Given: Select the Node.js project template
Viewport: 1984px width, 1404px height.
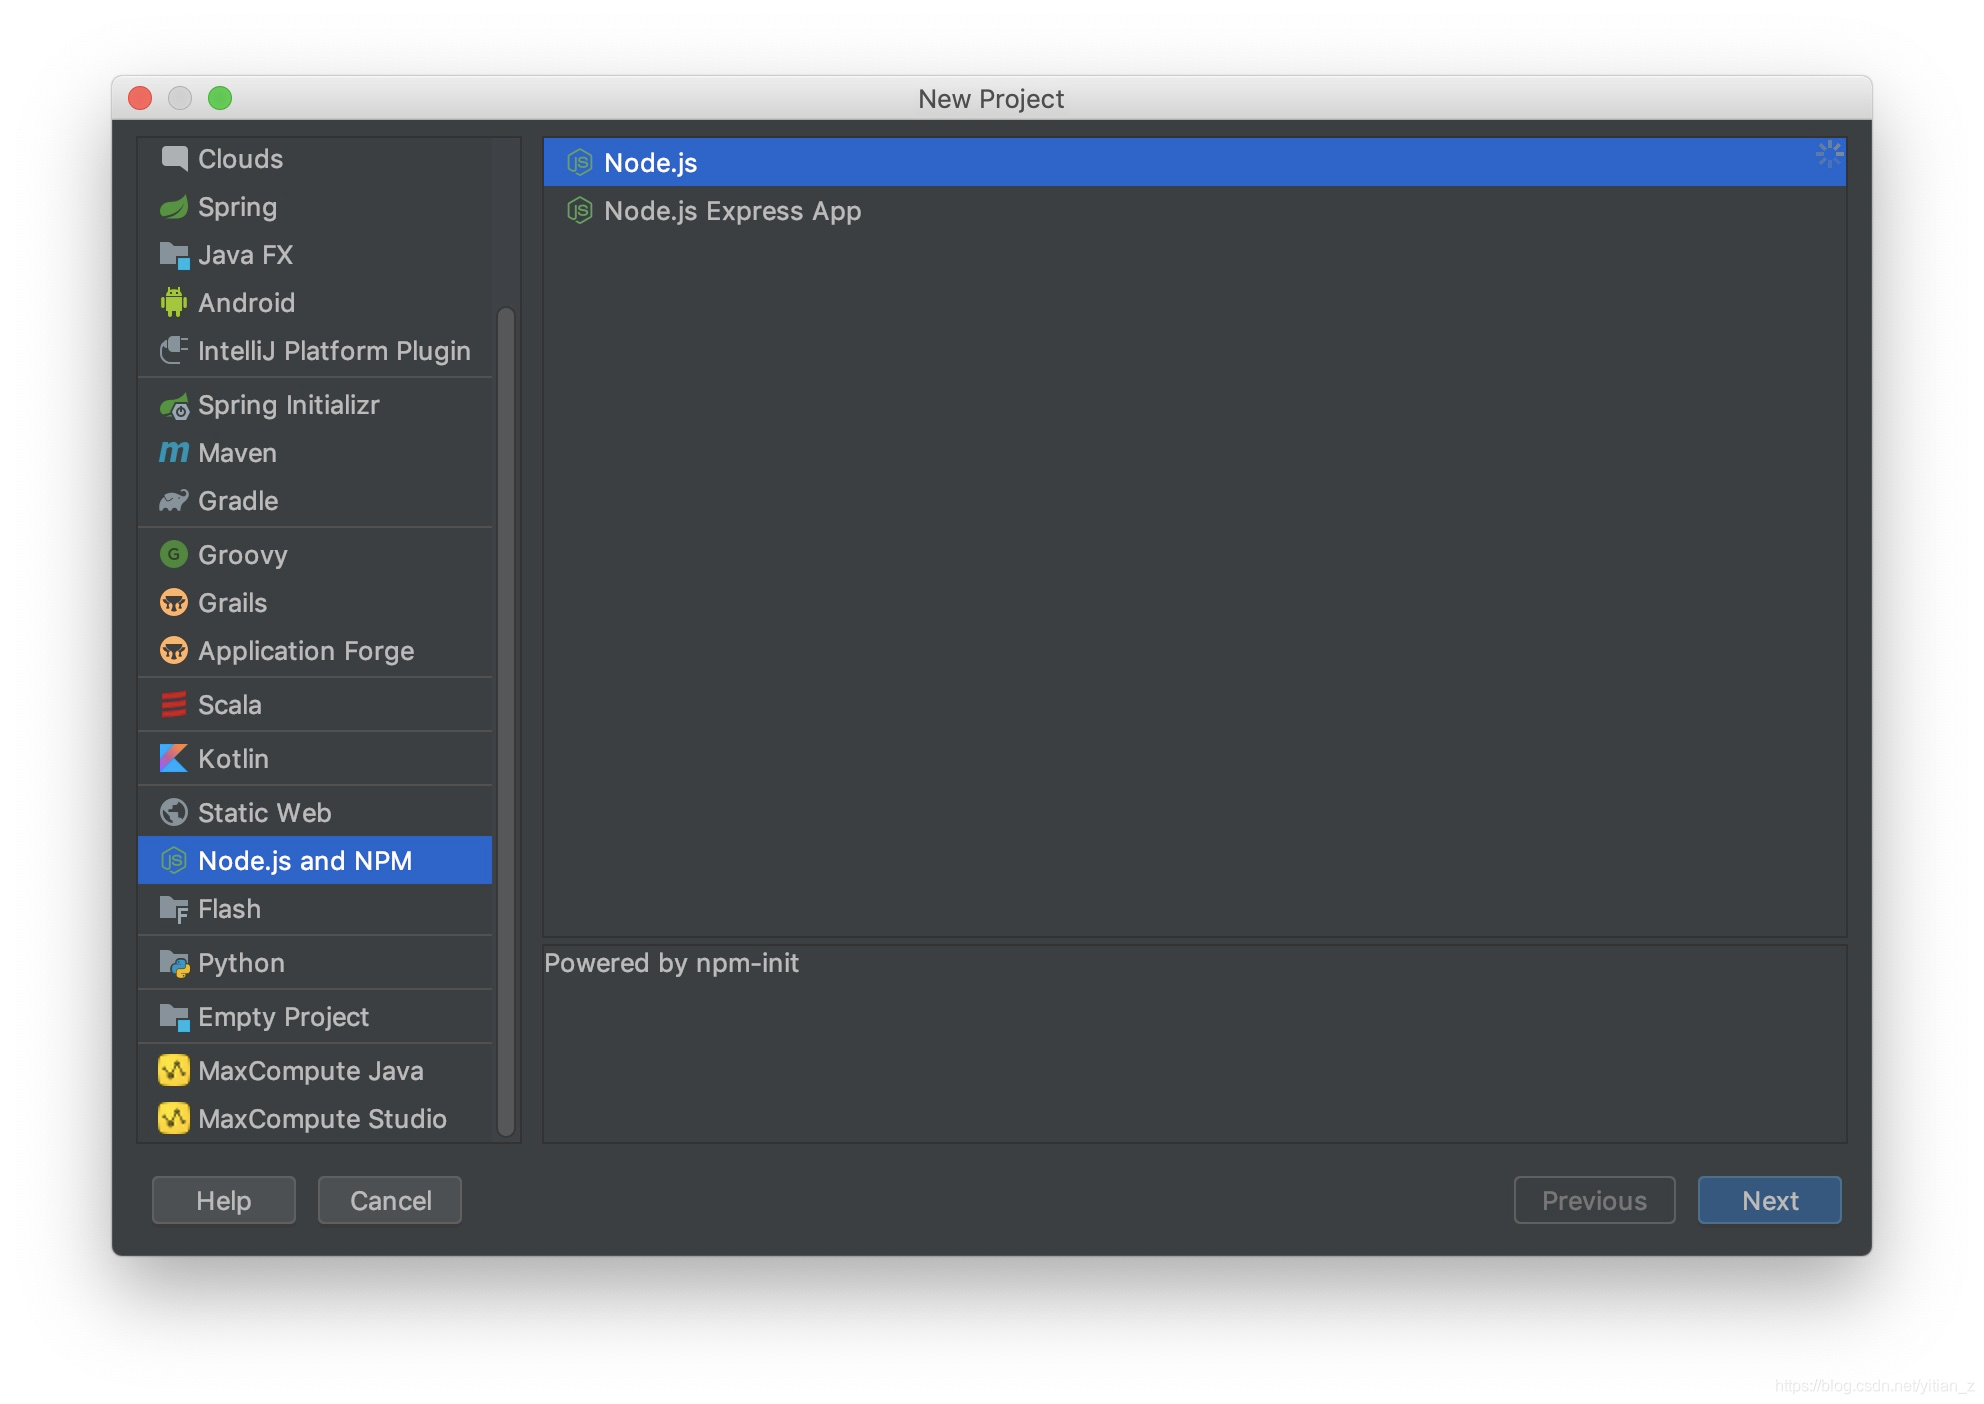Looking at the screenshot, I should point(650,163).
